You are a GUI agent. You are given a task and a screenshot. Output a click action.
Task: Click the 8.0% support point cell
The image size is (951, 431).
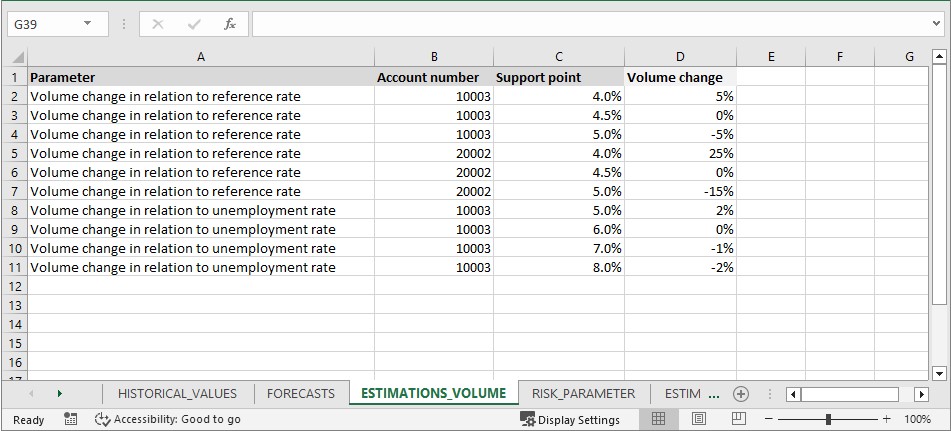(x=559, y=267)
